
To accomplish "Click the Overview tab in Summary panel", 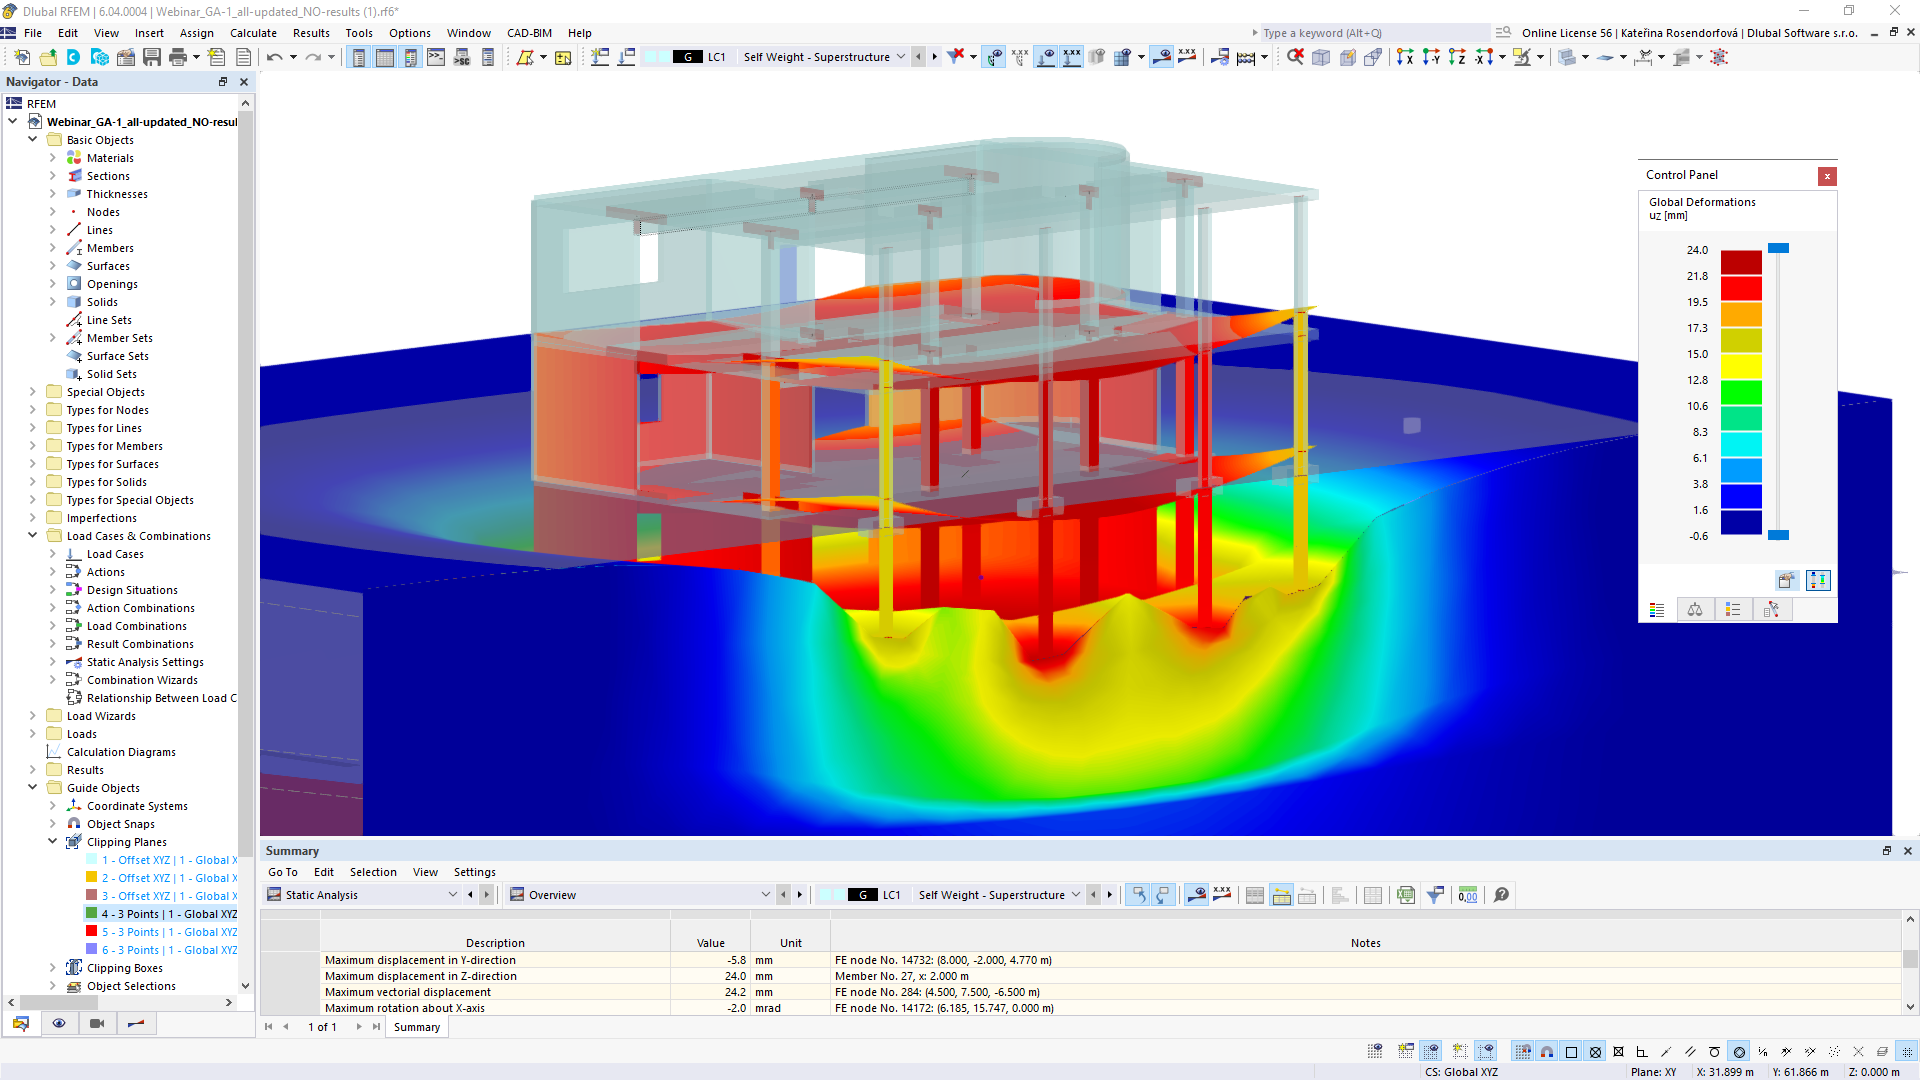I will pos(550,894).
